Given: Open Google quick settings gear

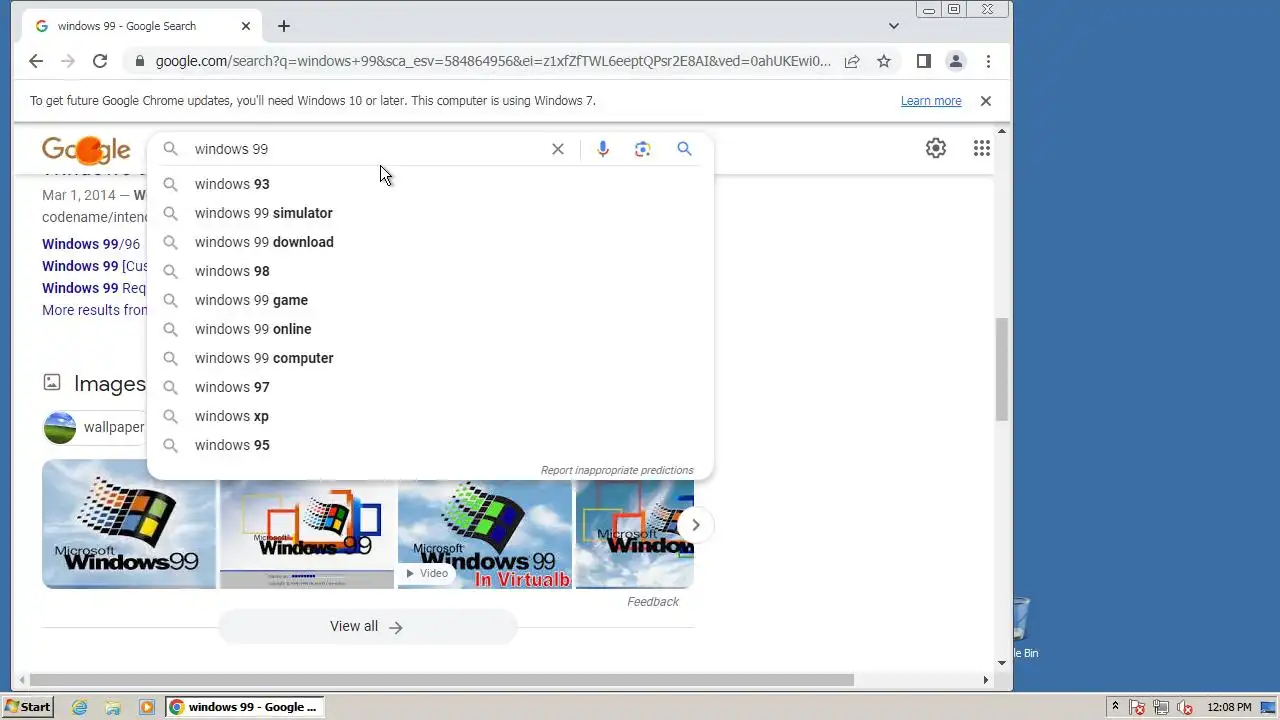Looking at the screenshot, I should point(936,148).
